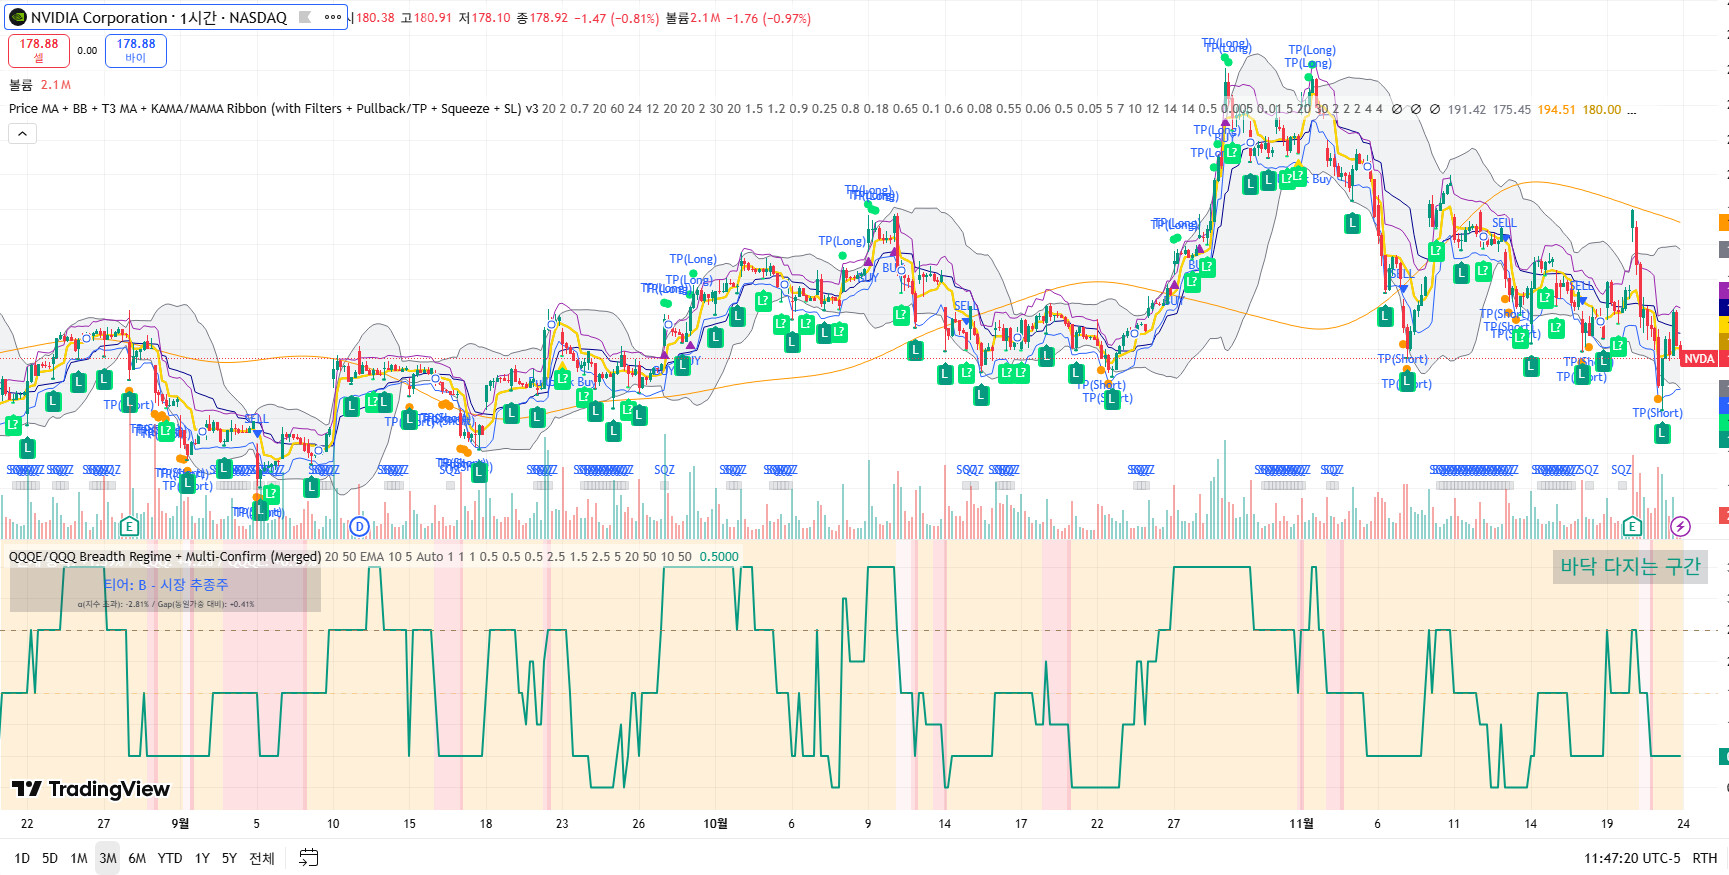
Task: Select the QQQE/QQQ Breadth Regime indicator legend
Action: pos(165,557)
